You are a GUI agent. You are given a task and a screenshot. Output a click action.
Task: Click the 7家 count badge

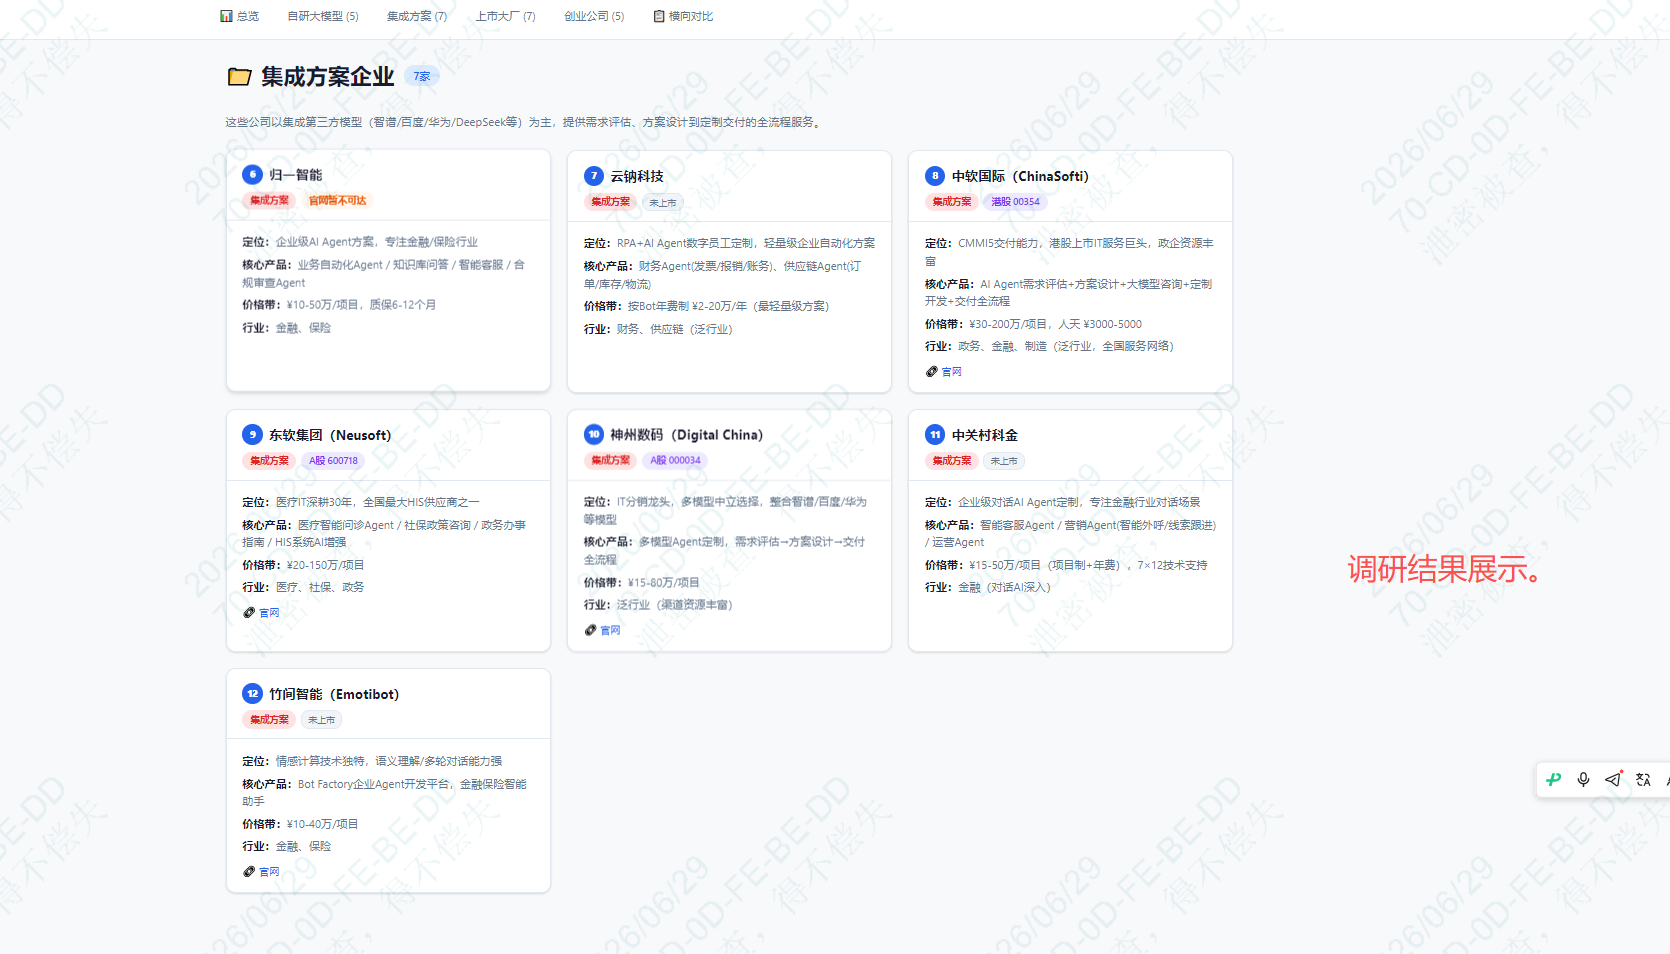[x=422, y=77]
